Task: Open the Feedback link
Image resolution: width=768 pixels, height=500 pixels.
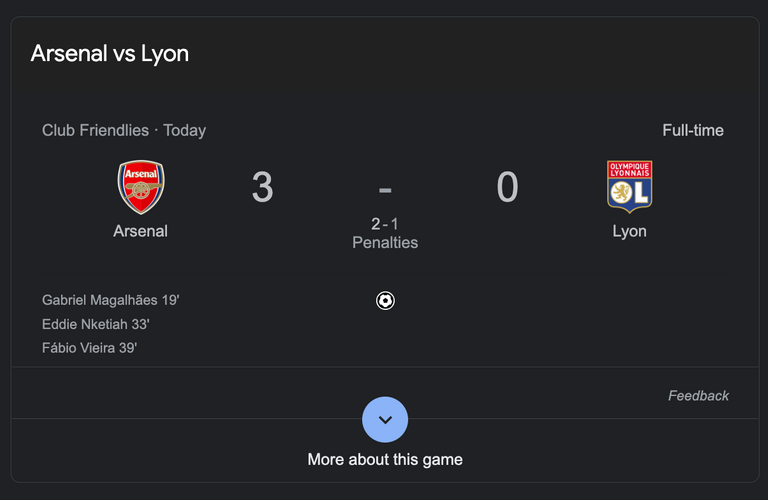Action: click(x=698, y=396)
